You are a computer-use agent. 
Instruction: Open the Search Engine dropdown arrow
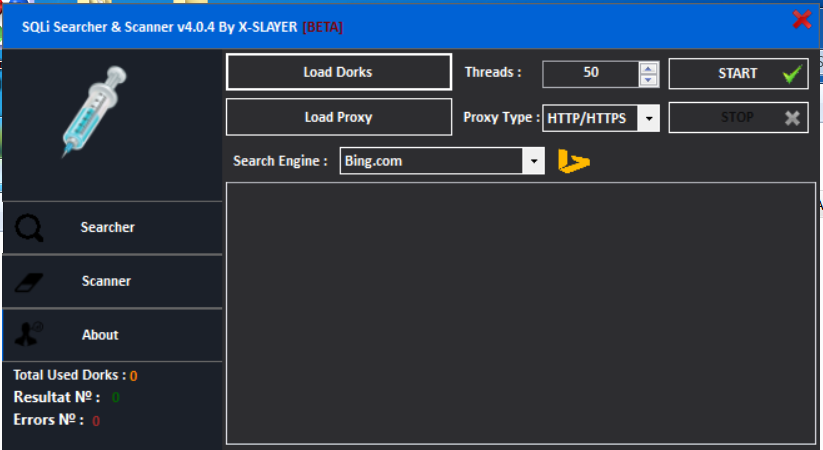pos(534,161)
